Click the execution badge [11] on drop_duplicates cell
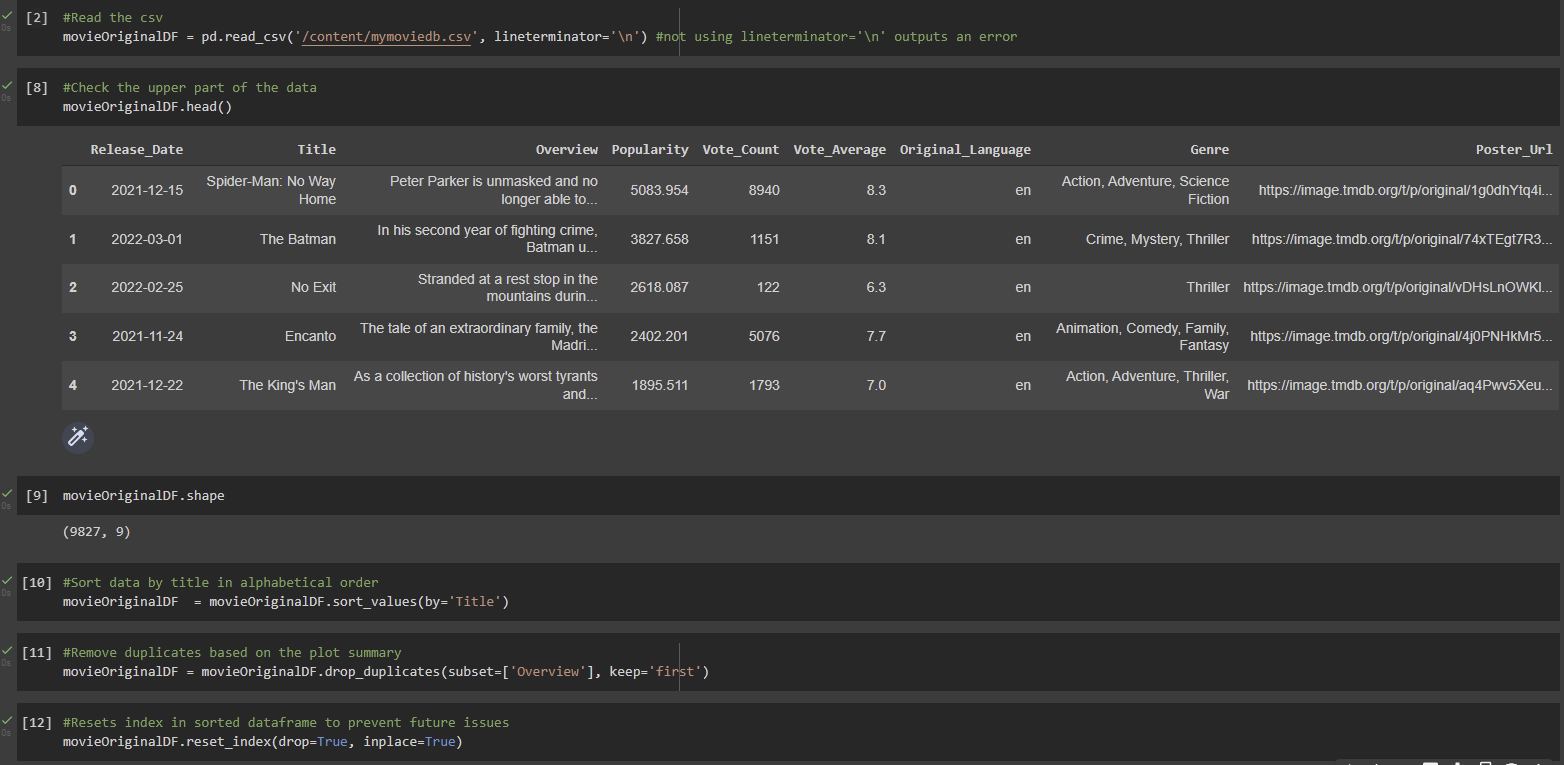1564x765 pixels. coord(37,652)
